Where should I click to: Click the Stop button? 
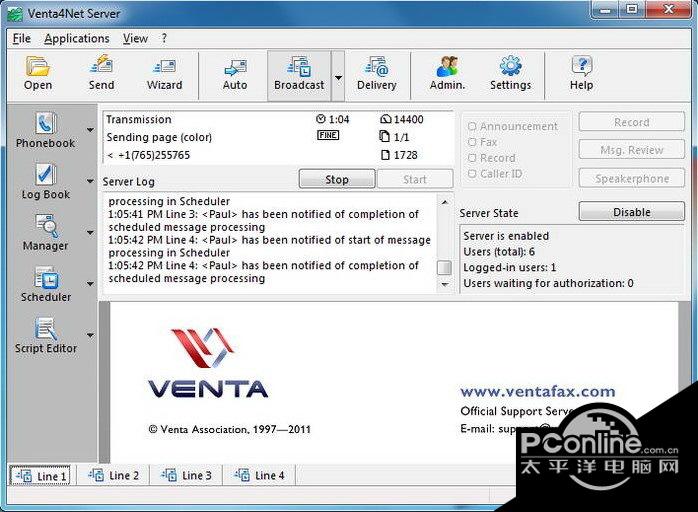pyautogui.click(x=337, y=179)
